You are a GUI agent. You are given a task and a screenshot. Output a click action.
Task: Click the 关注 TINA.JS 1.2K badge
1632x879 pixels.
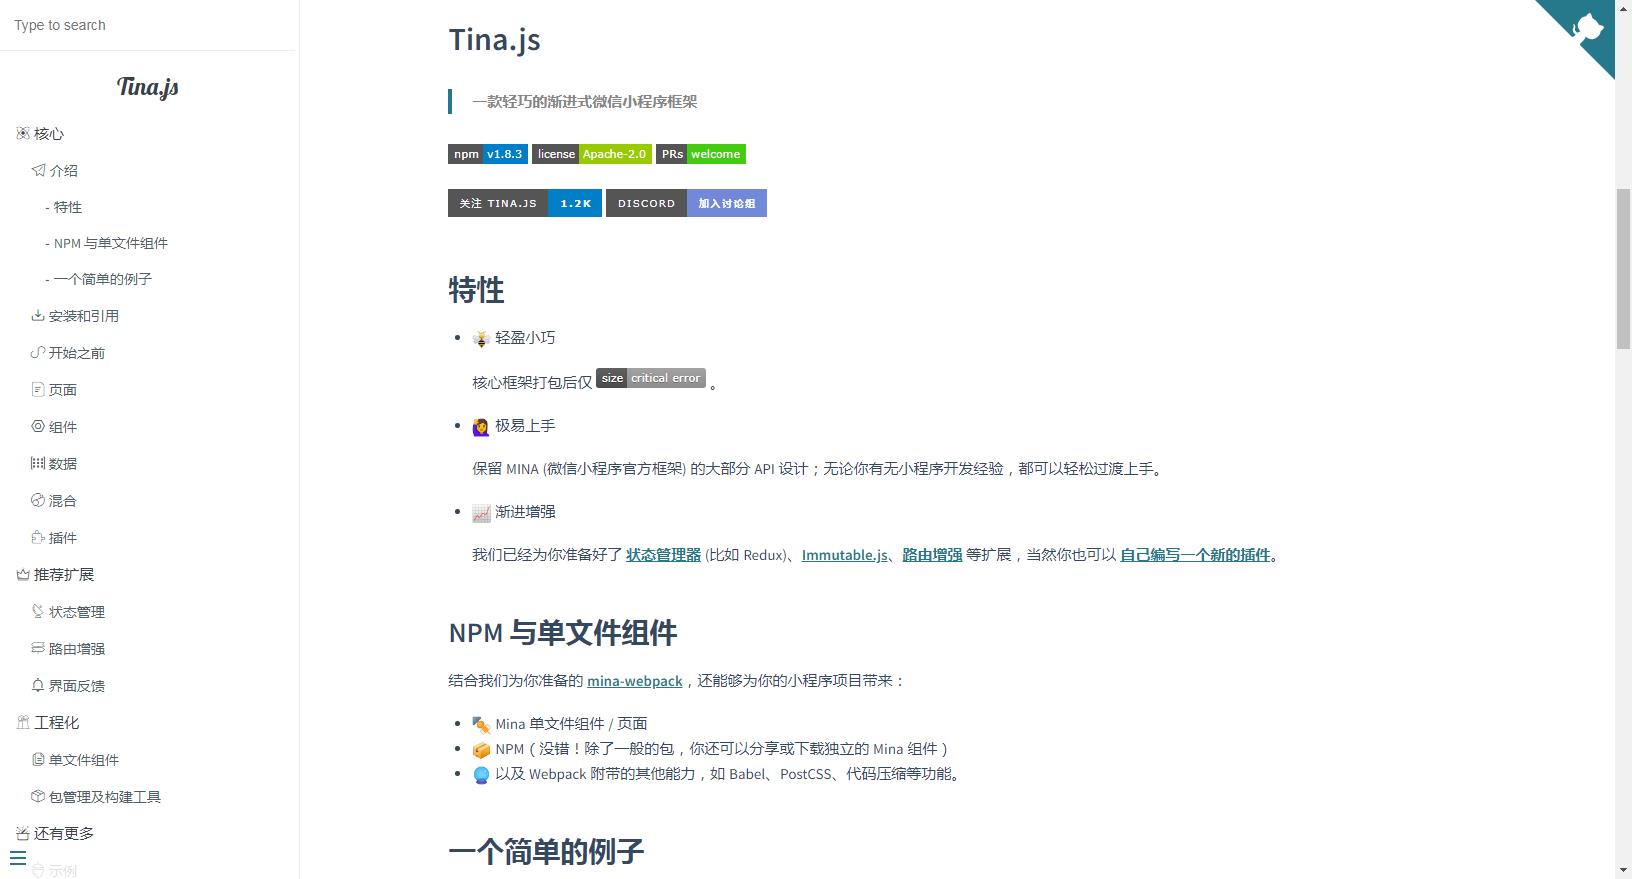tap(525, 203)
